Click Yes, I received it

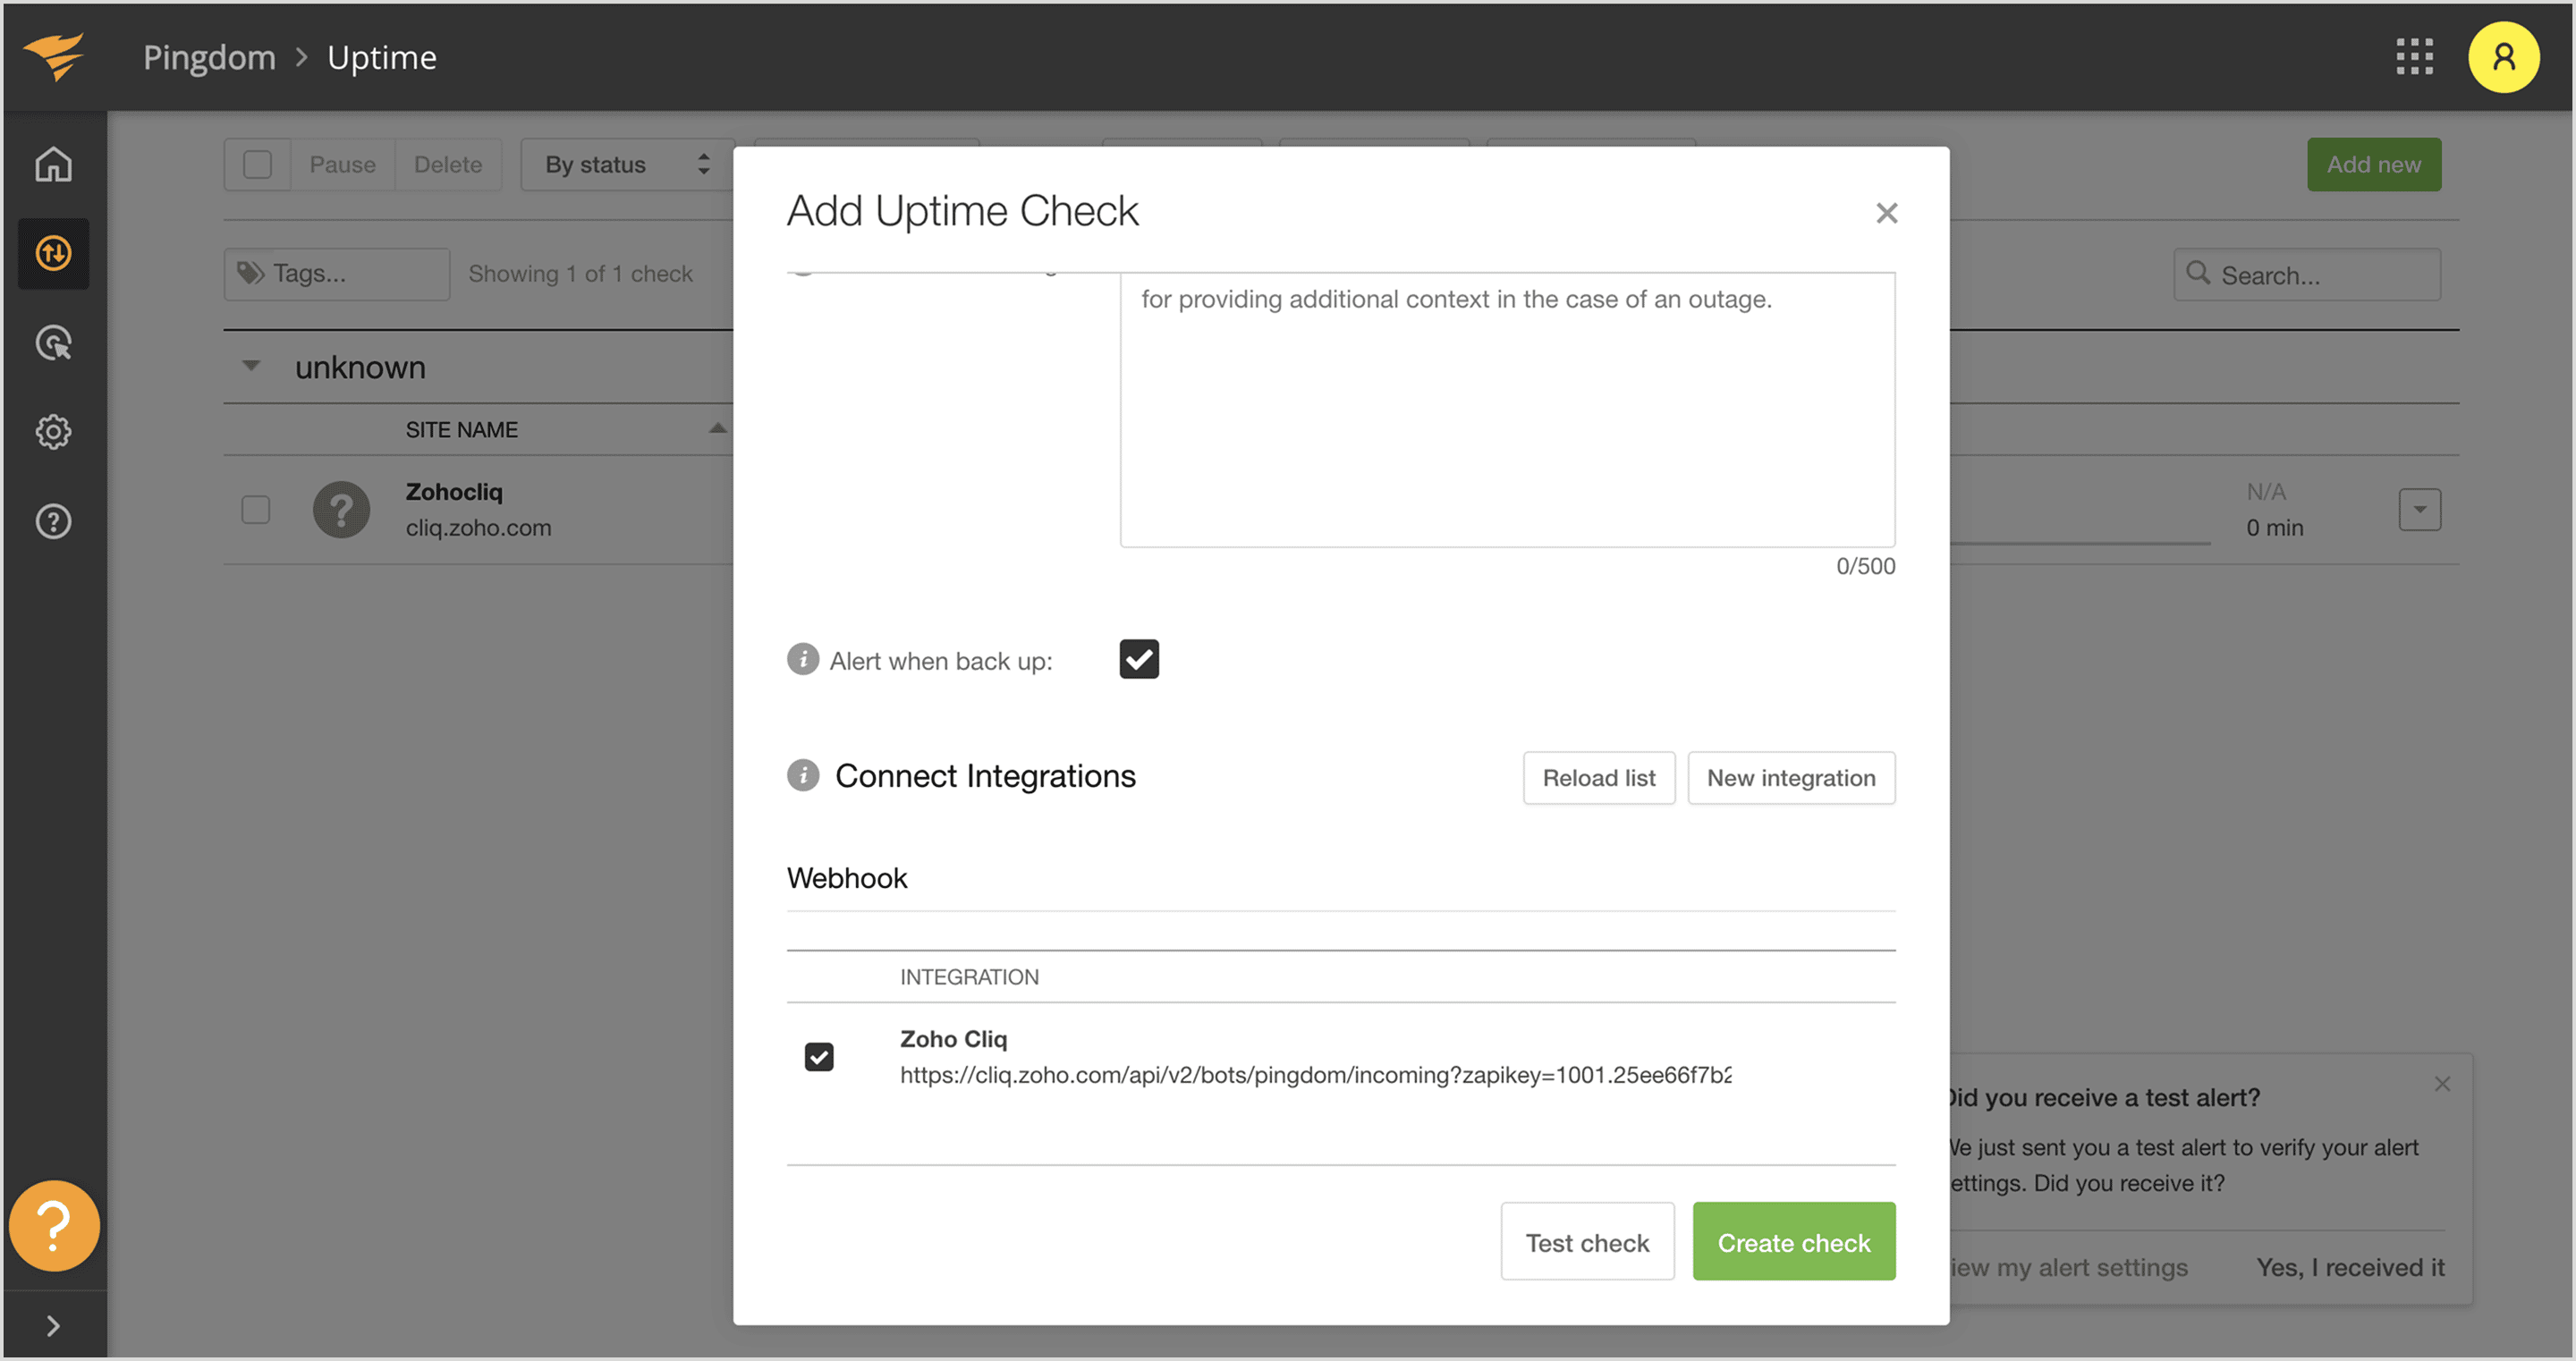[x=2350, y=1268]
